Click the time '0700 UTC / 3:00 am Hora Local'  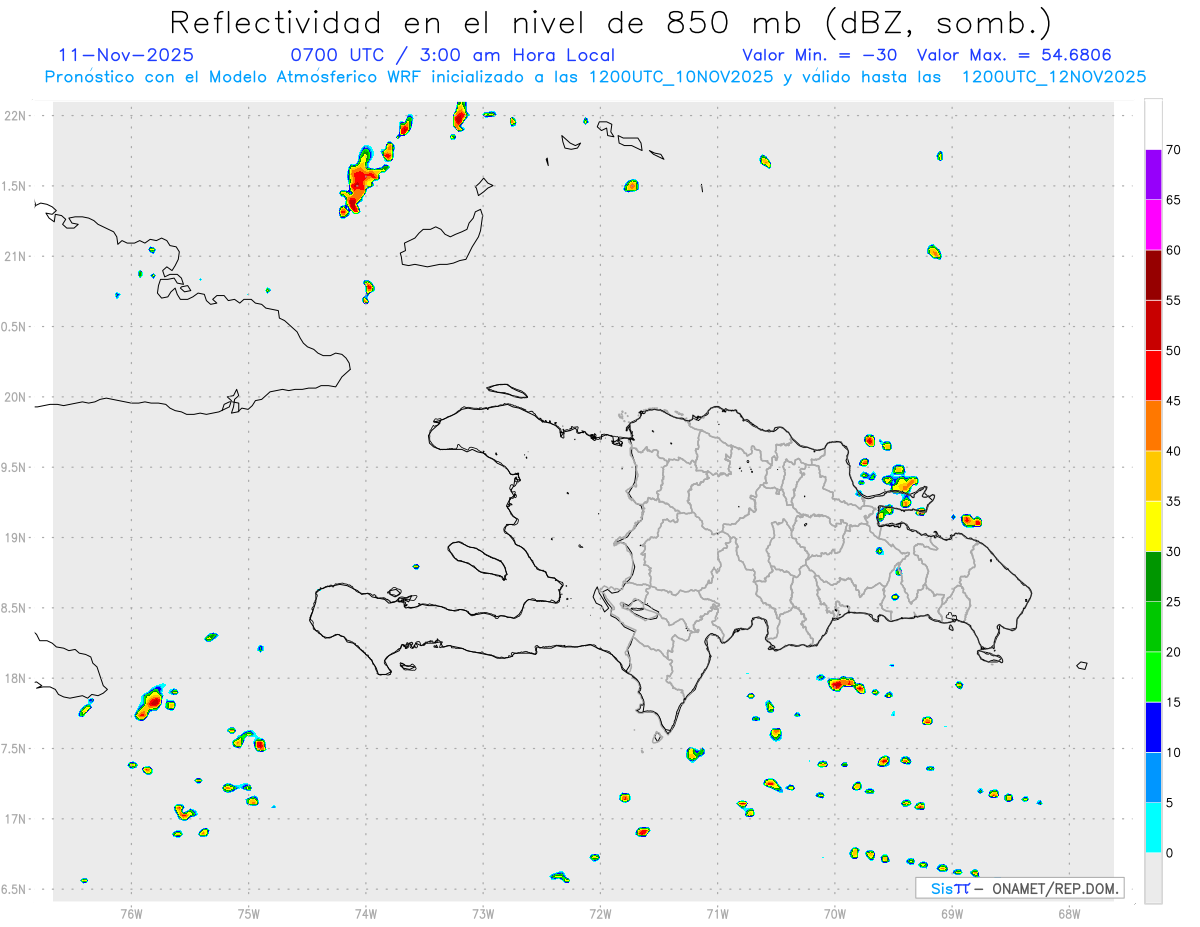(x=452, y=55)
